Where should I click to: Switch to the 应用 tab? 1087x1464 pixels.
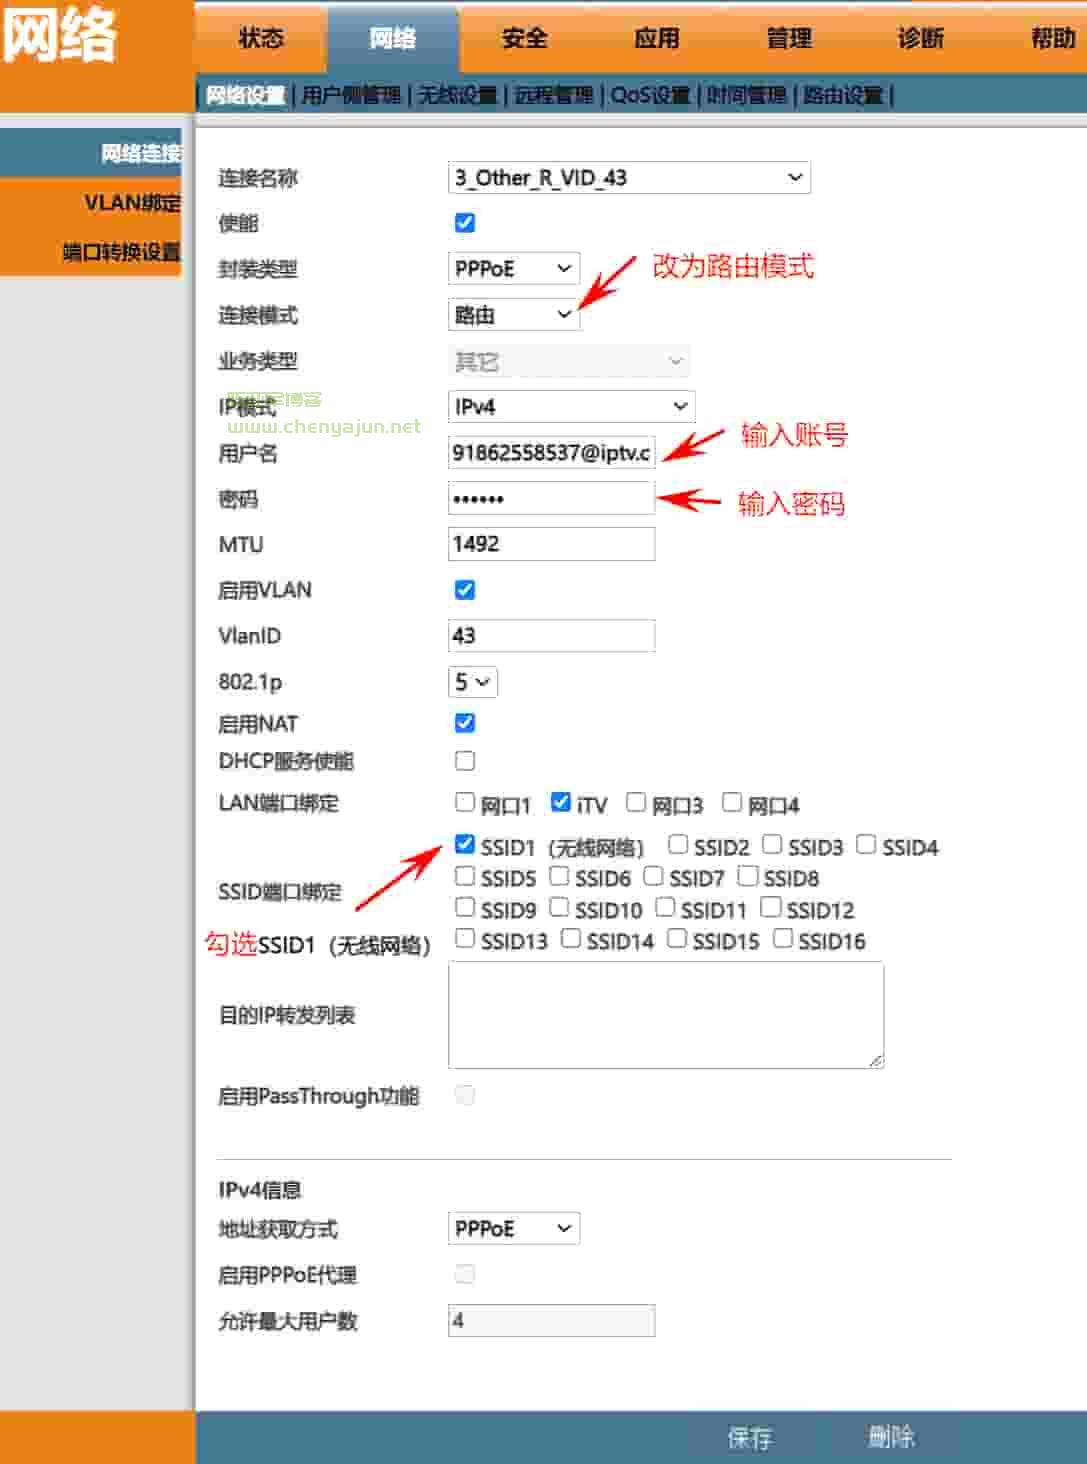pyautogui.click(x=657, y=38)
